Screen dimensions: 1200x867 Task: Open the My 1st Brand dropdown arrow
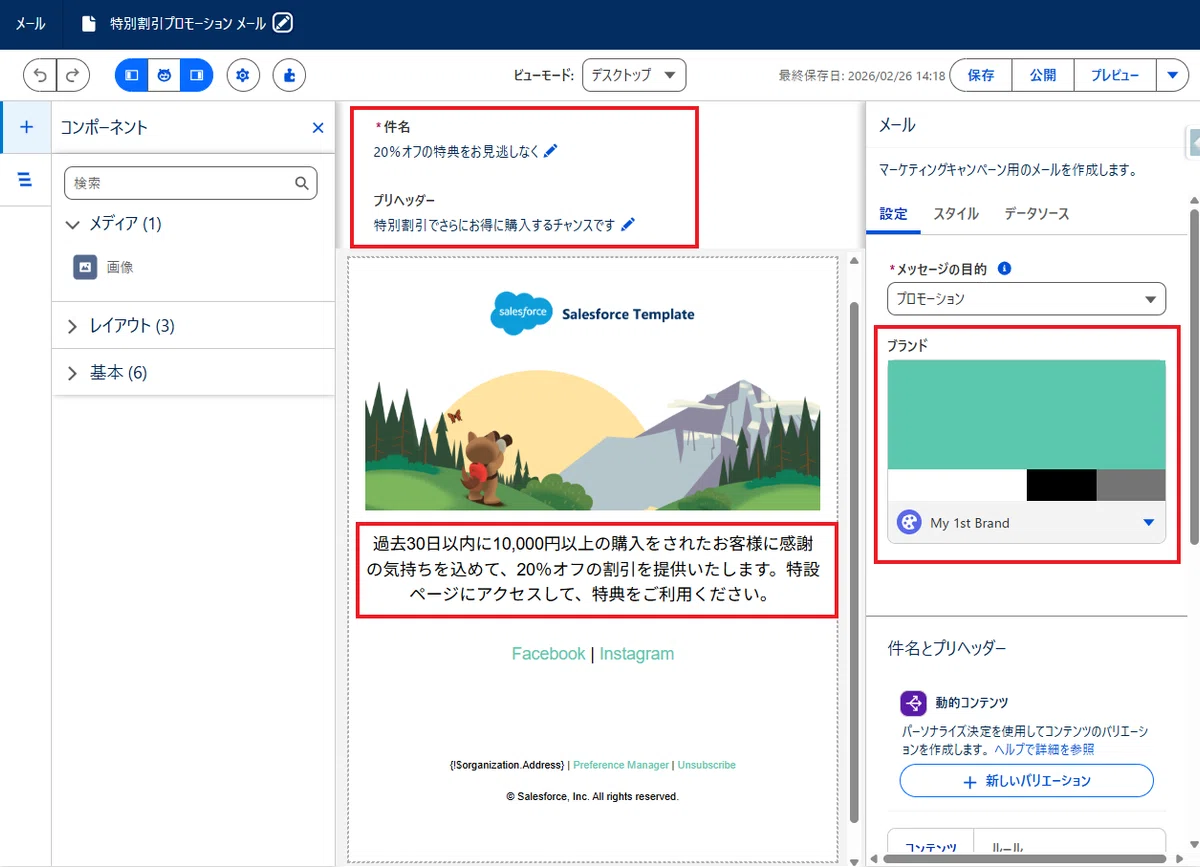[x=1149, y=523]
